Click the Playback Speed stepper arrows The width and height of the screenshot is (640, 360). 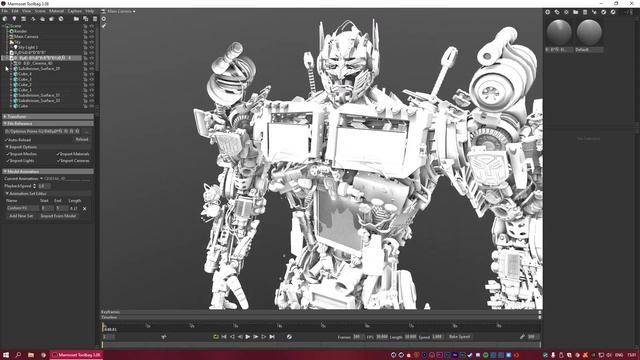(x=34, y=186)
